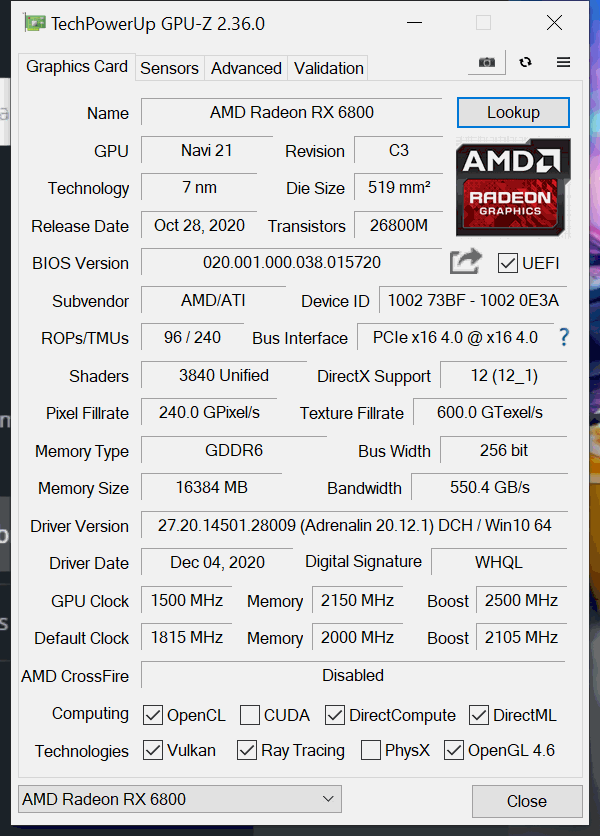Open the hamburger menu icon
Image resolution: width=600 pixels, height=836 pixels.
click(x=563, y=62)
